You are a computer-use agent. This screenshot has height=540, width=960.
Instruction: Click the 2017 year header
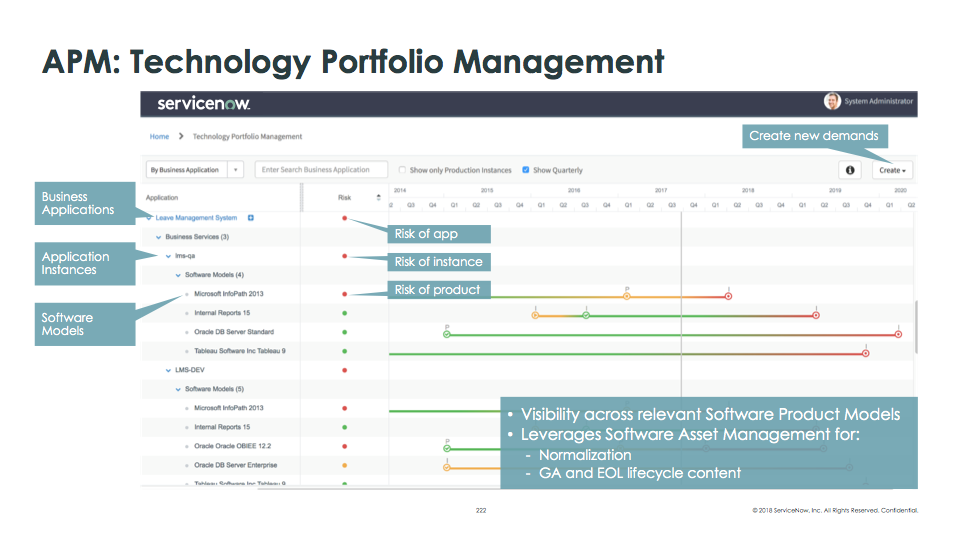[661, 190]
